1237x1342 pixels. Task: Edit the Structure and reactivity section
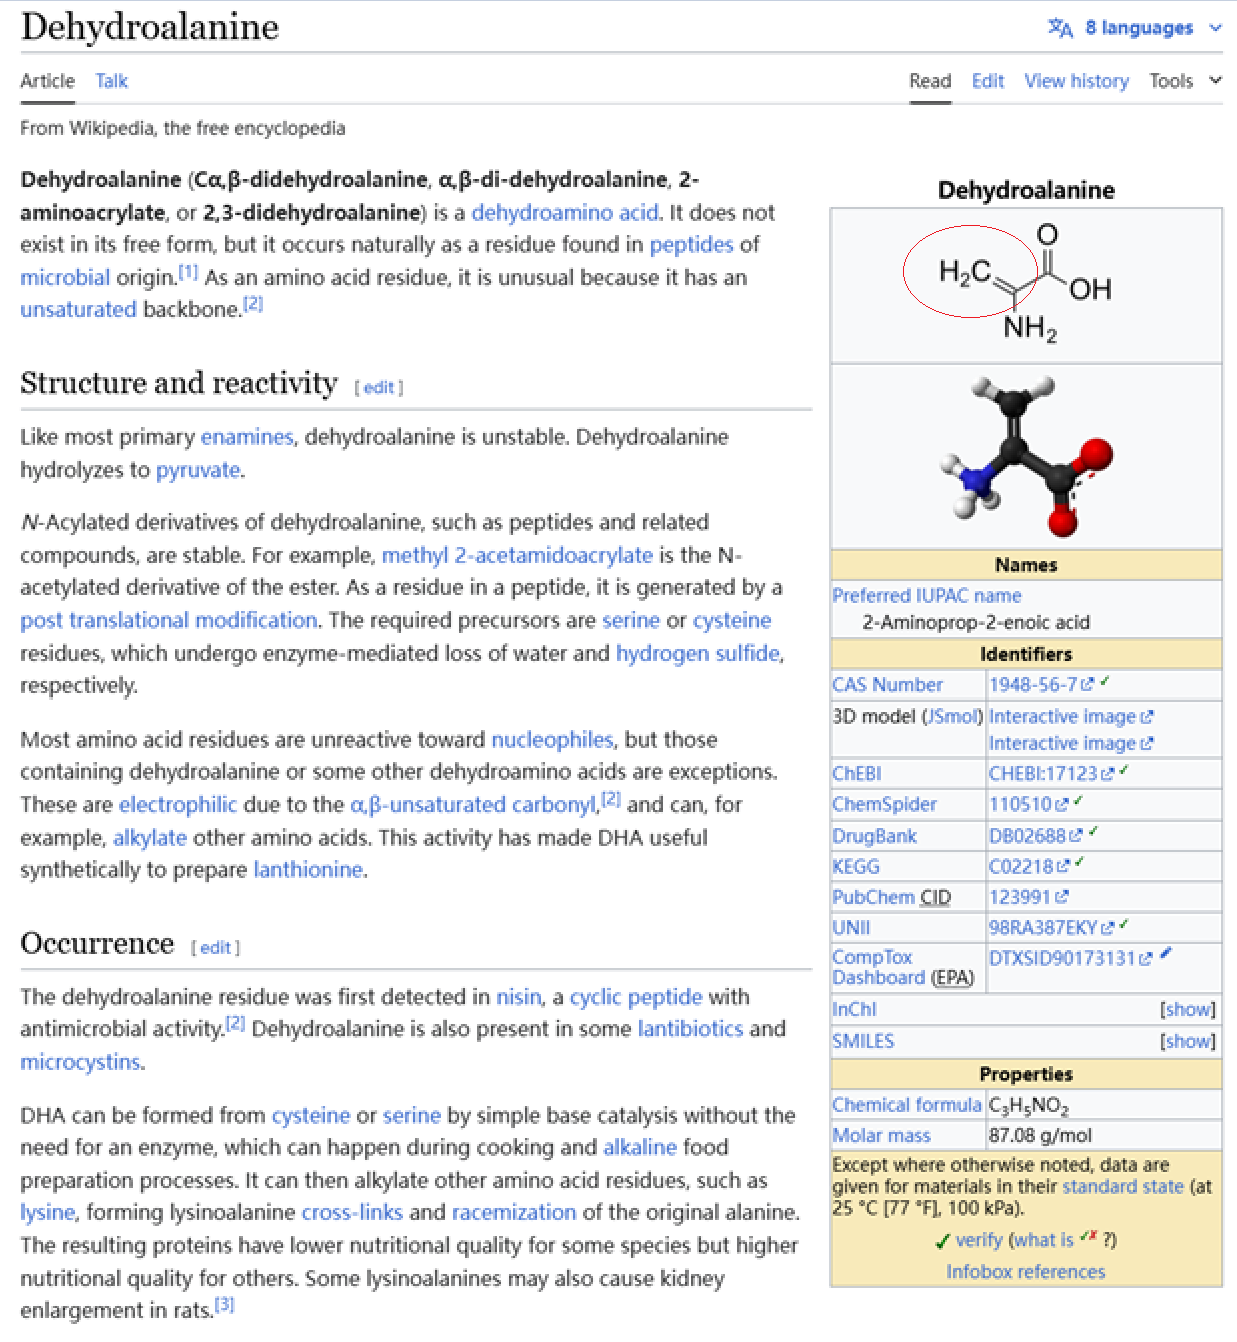tap(378, 388)
